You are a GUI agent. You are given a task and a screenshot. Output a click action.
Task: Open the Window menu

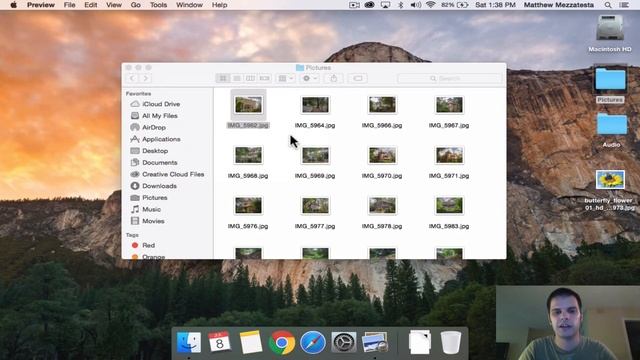pos(189,5)
